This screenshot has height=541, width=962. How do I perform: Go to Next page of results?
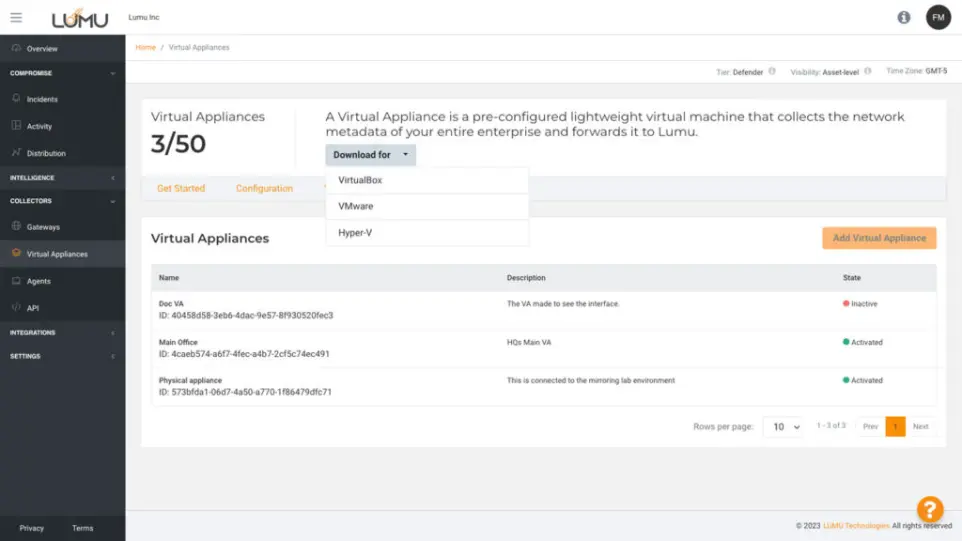(x=920, y=426)
